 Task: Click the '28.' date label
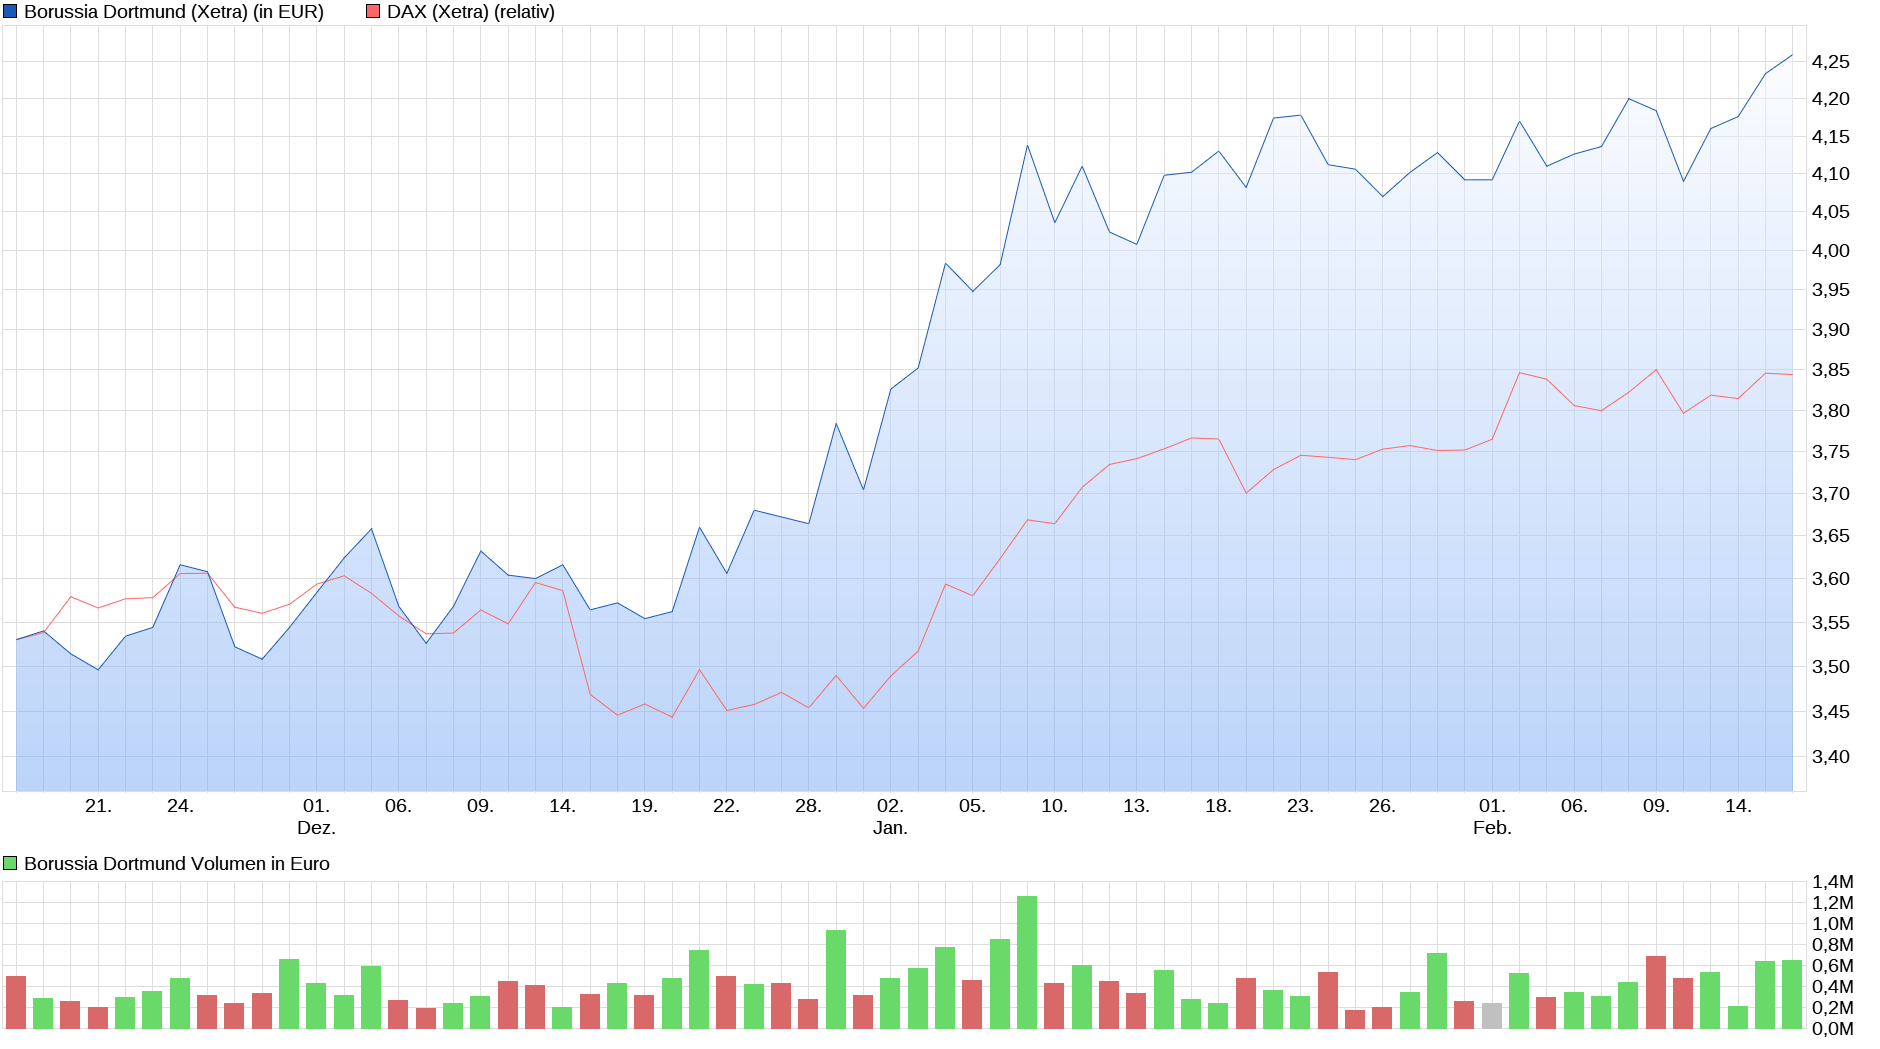808,806
